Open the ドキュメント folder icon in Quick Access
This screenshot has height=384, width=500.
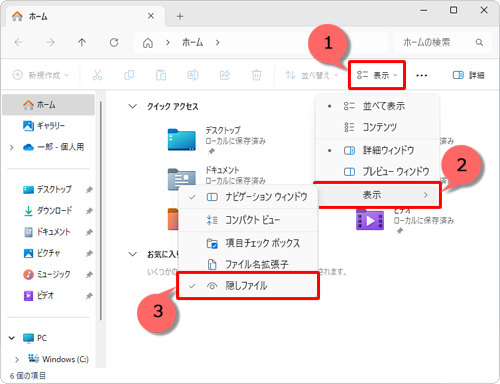[x=182, y=179]
